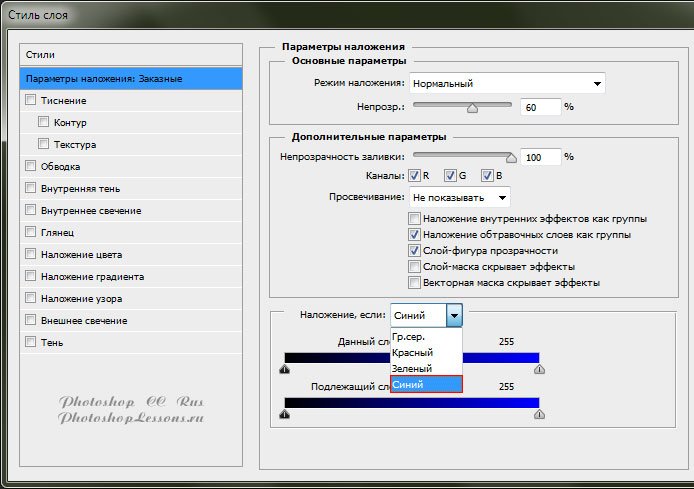Choose Красный from the channel list
Image resolution: width=694 pixels, height=489 pixels.
point(413,352)
